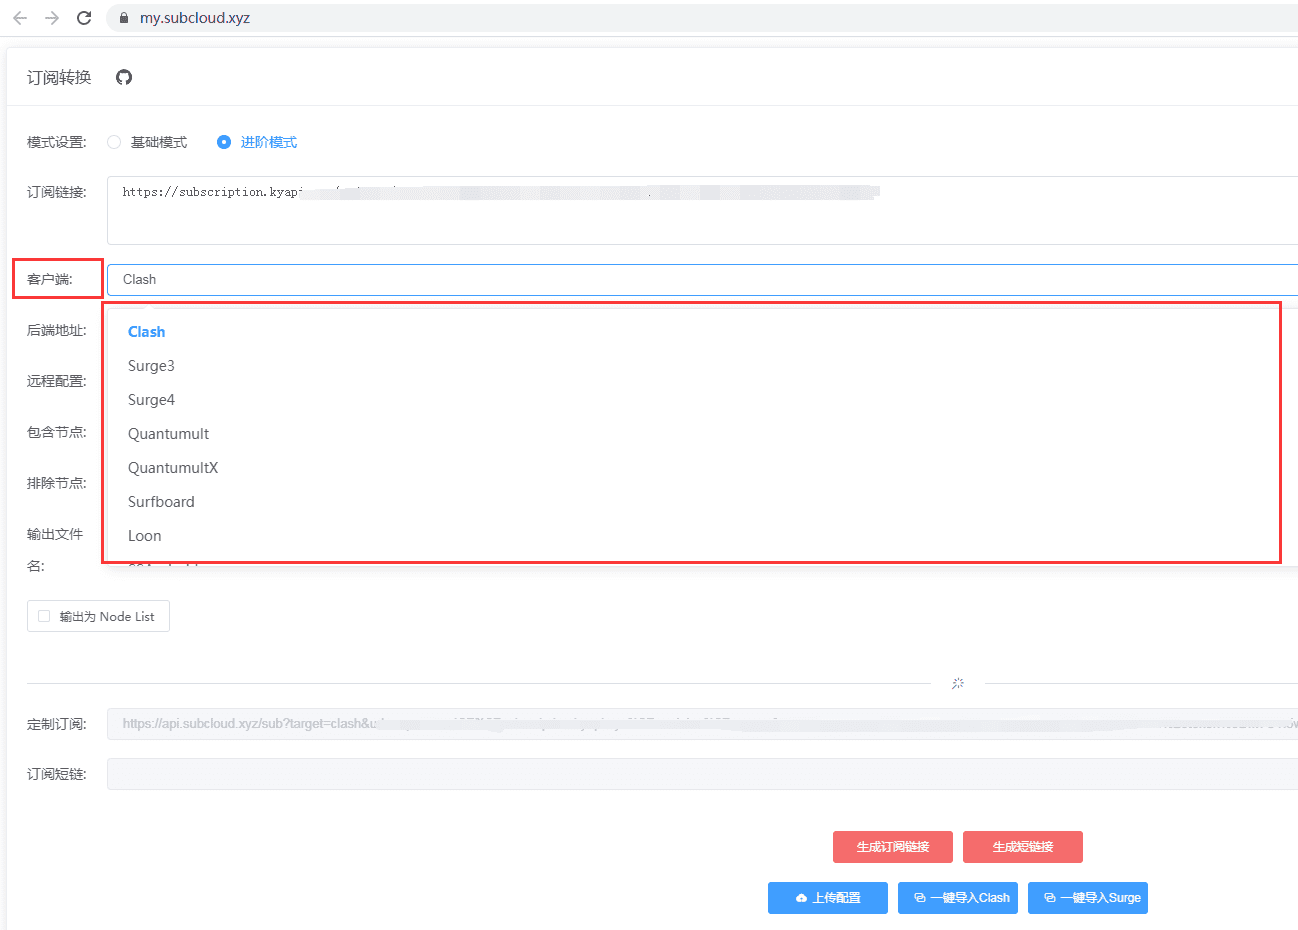Reload the page with the refresh icon

pyautogui.click(x=84, y=18)
